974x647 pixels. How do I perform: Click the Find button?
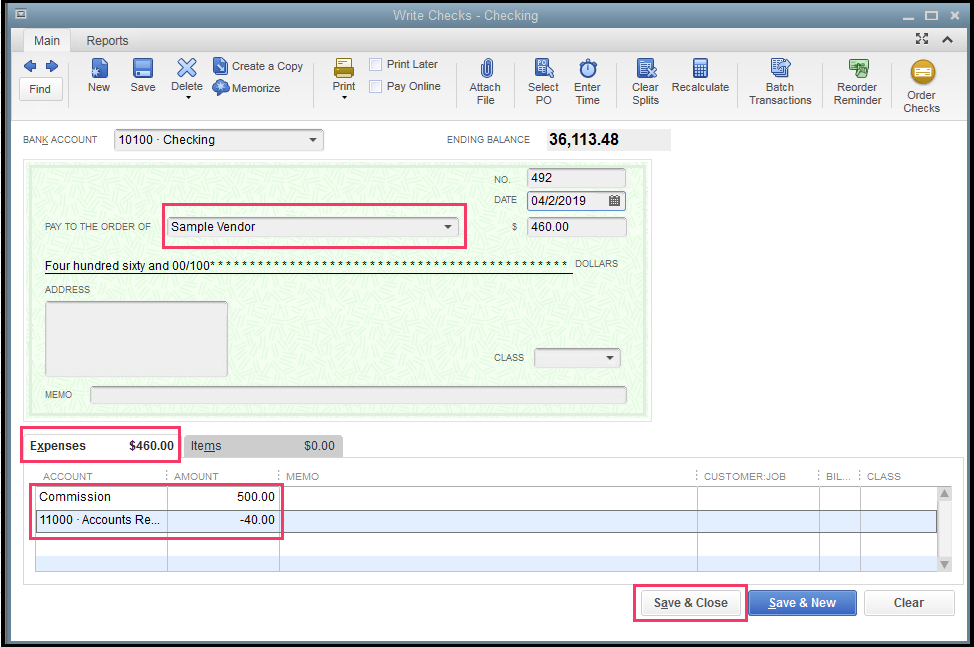pos(40,89)
